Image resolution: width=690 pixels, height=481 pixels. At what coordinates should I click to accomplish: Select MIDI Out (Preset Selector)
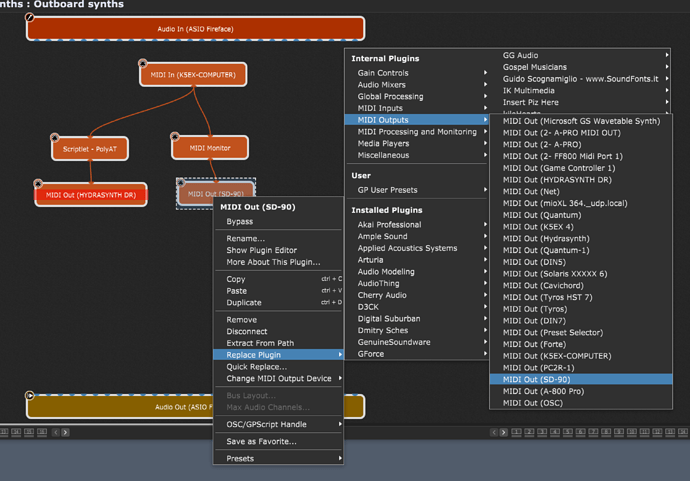[581, 332]
